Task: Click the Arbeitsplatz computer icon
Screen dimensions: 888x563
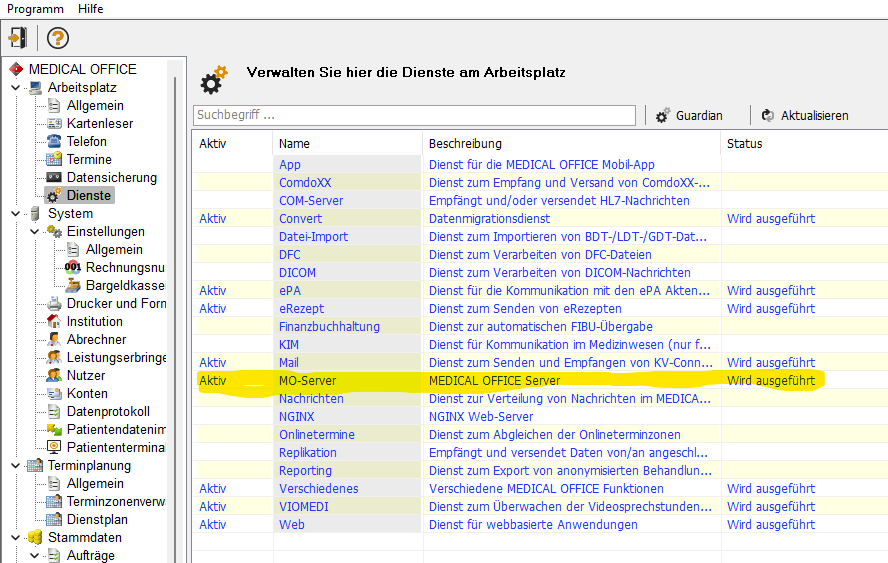Action: click(36, 87)
